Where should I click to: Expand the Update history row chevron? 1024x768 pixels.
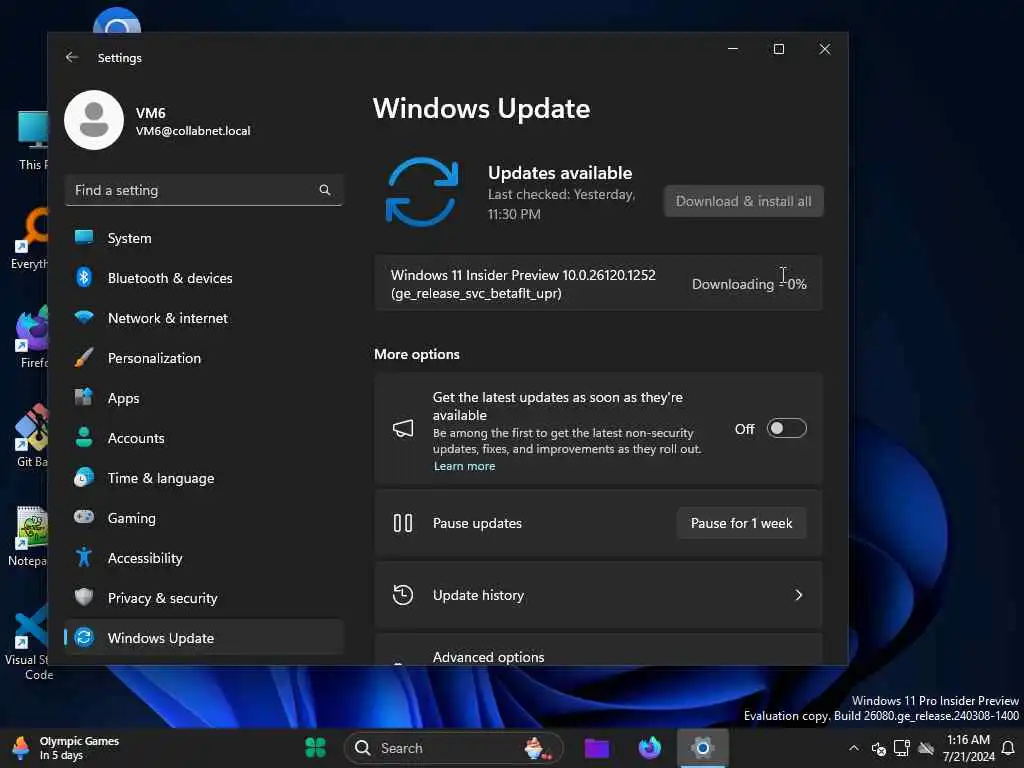click(x=799, y=595)
